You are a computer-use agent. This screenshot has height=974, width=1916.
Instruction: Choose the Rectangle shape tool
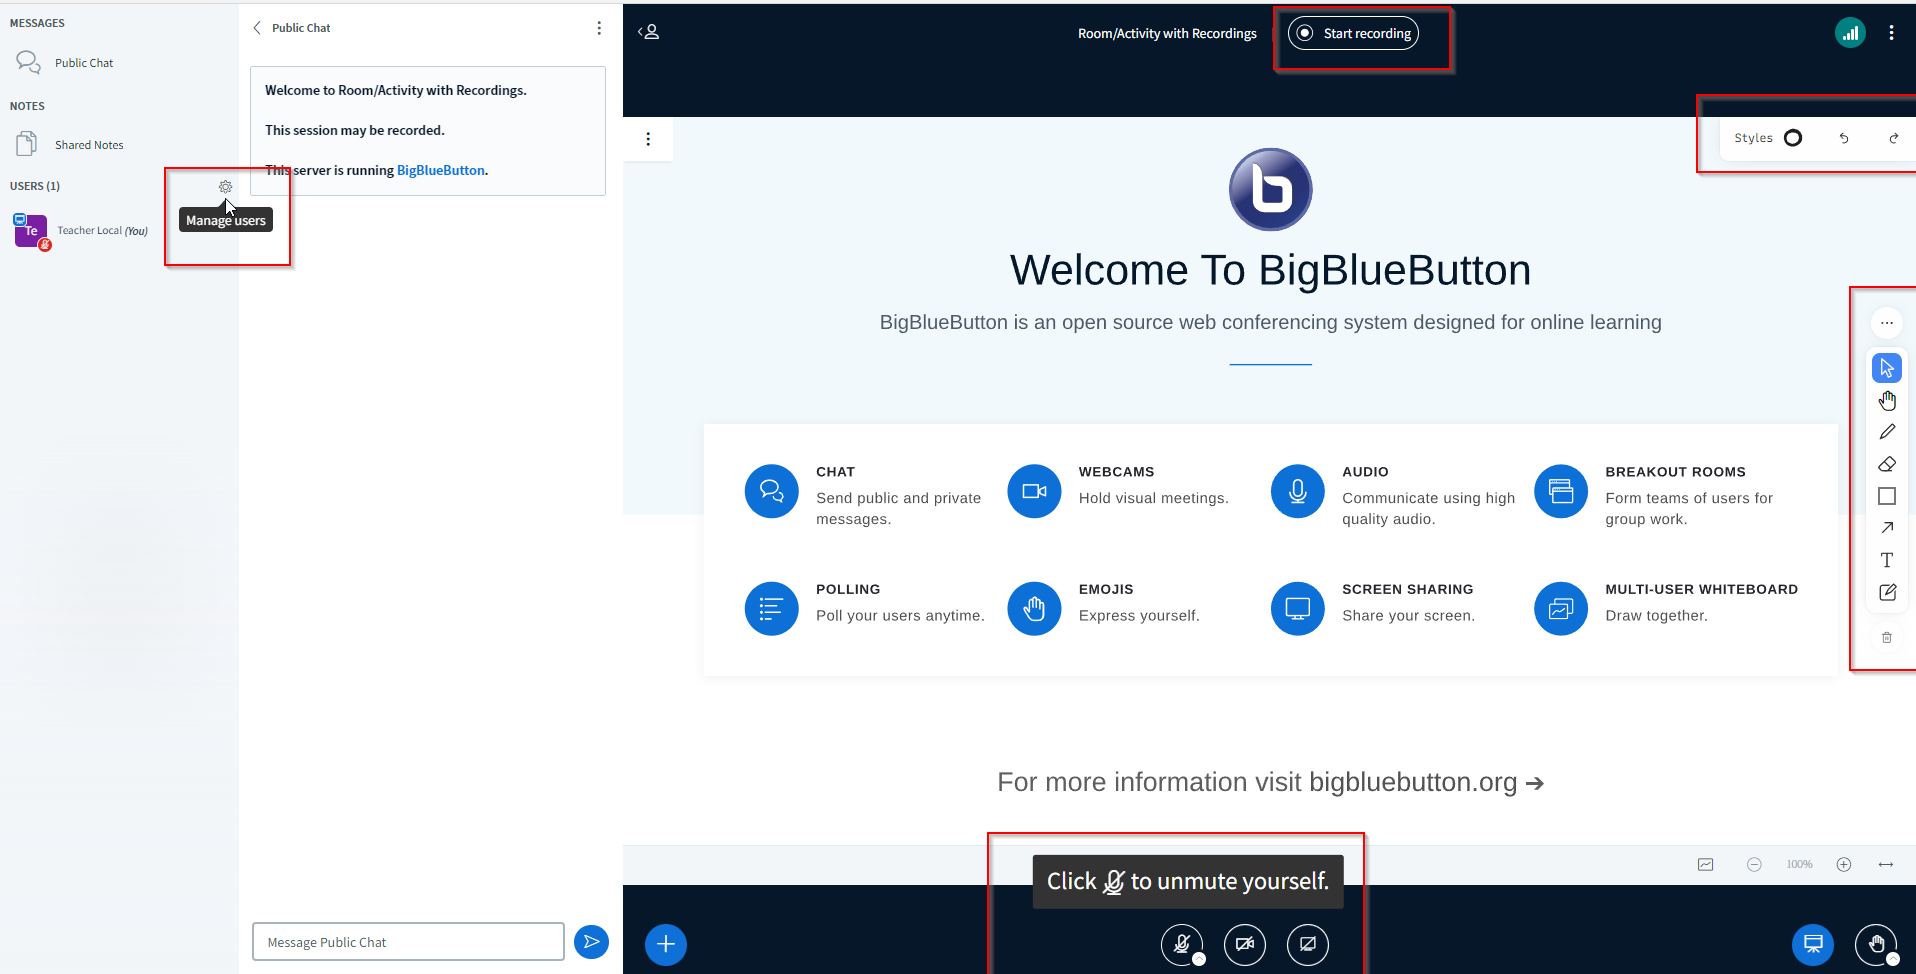[1886, 496]
